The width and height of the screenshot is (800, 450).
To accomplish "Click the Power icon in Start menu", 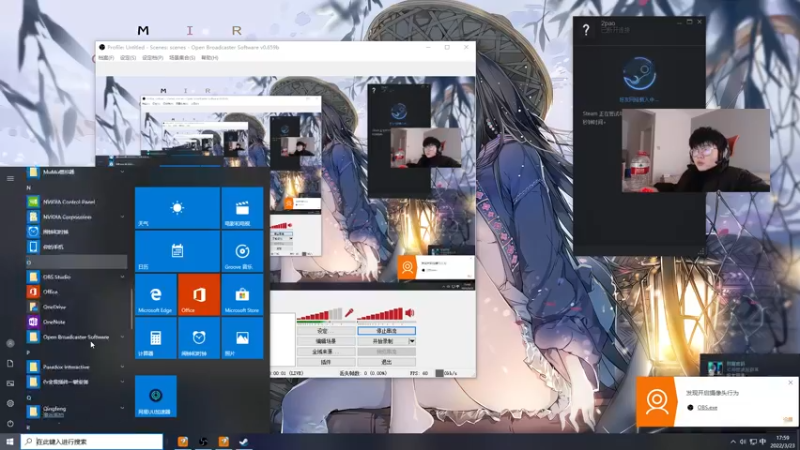I will [x=10, y=423].
